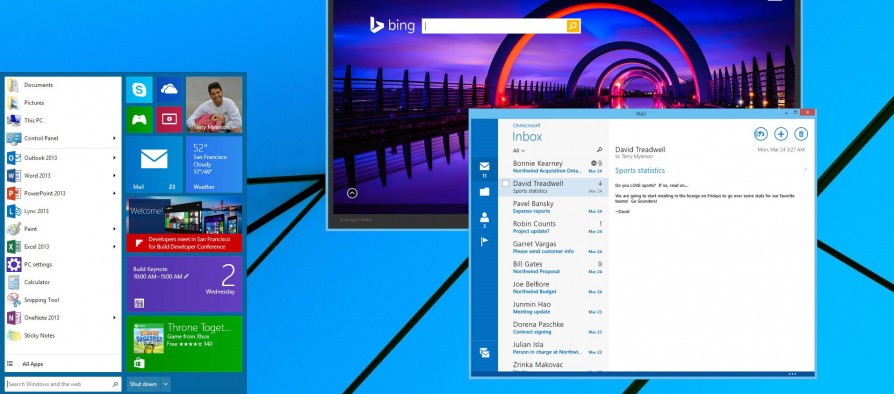Launch Calculator from the Start menu
The width and height of the screenshot is (894, 394).
[x=62, y=282]
